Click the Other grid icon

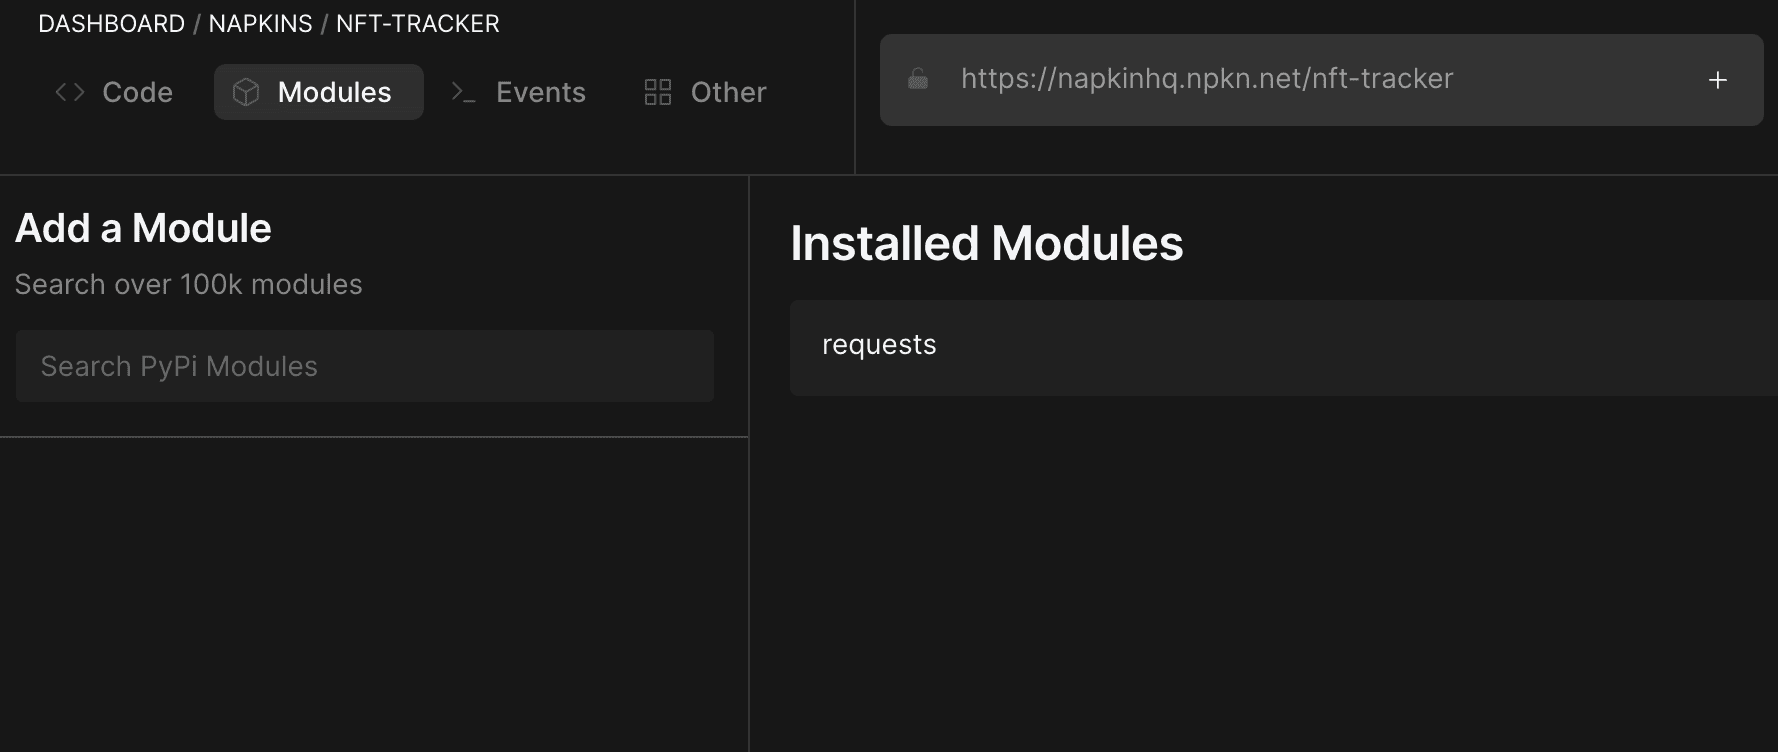tap(658, 92)
